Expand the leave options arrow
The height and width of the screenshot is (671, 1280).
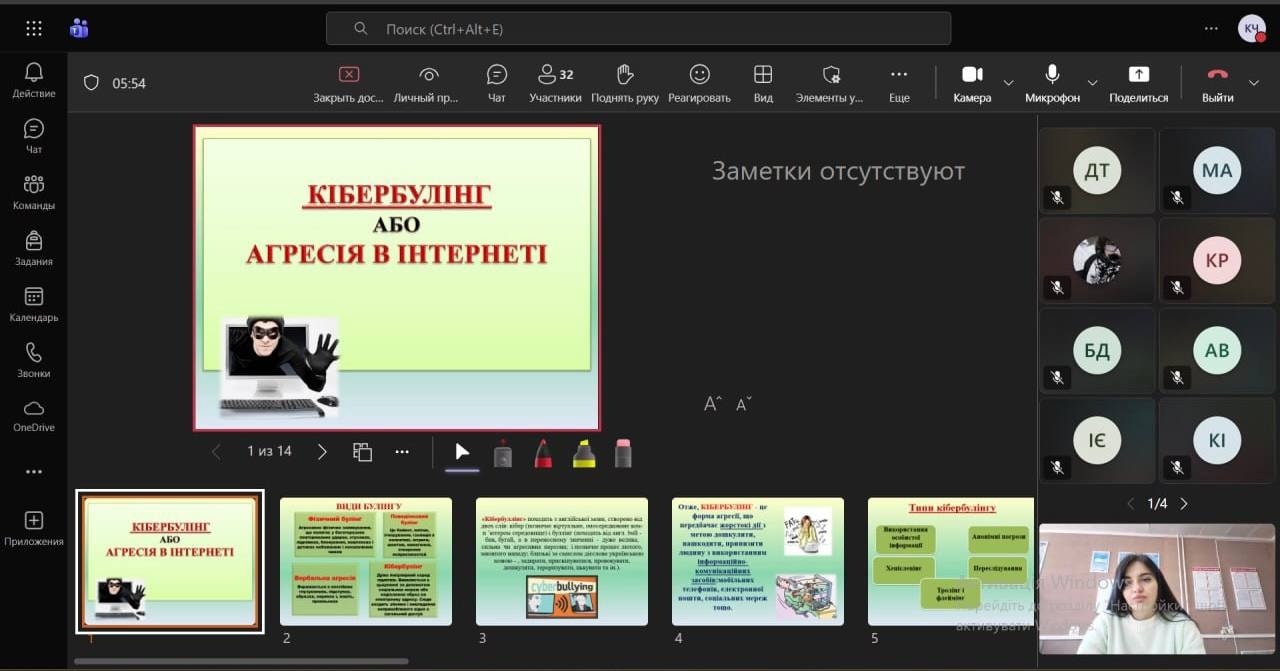[x=1254, y=82]
